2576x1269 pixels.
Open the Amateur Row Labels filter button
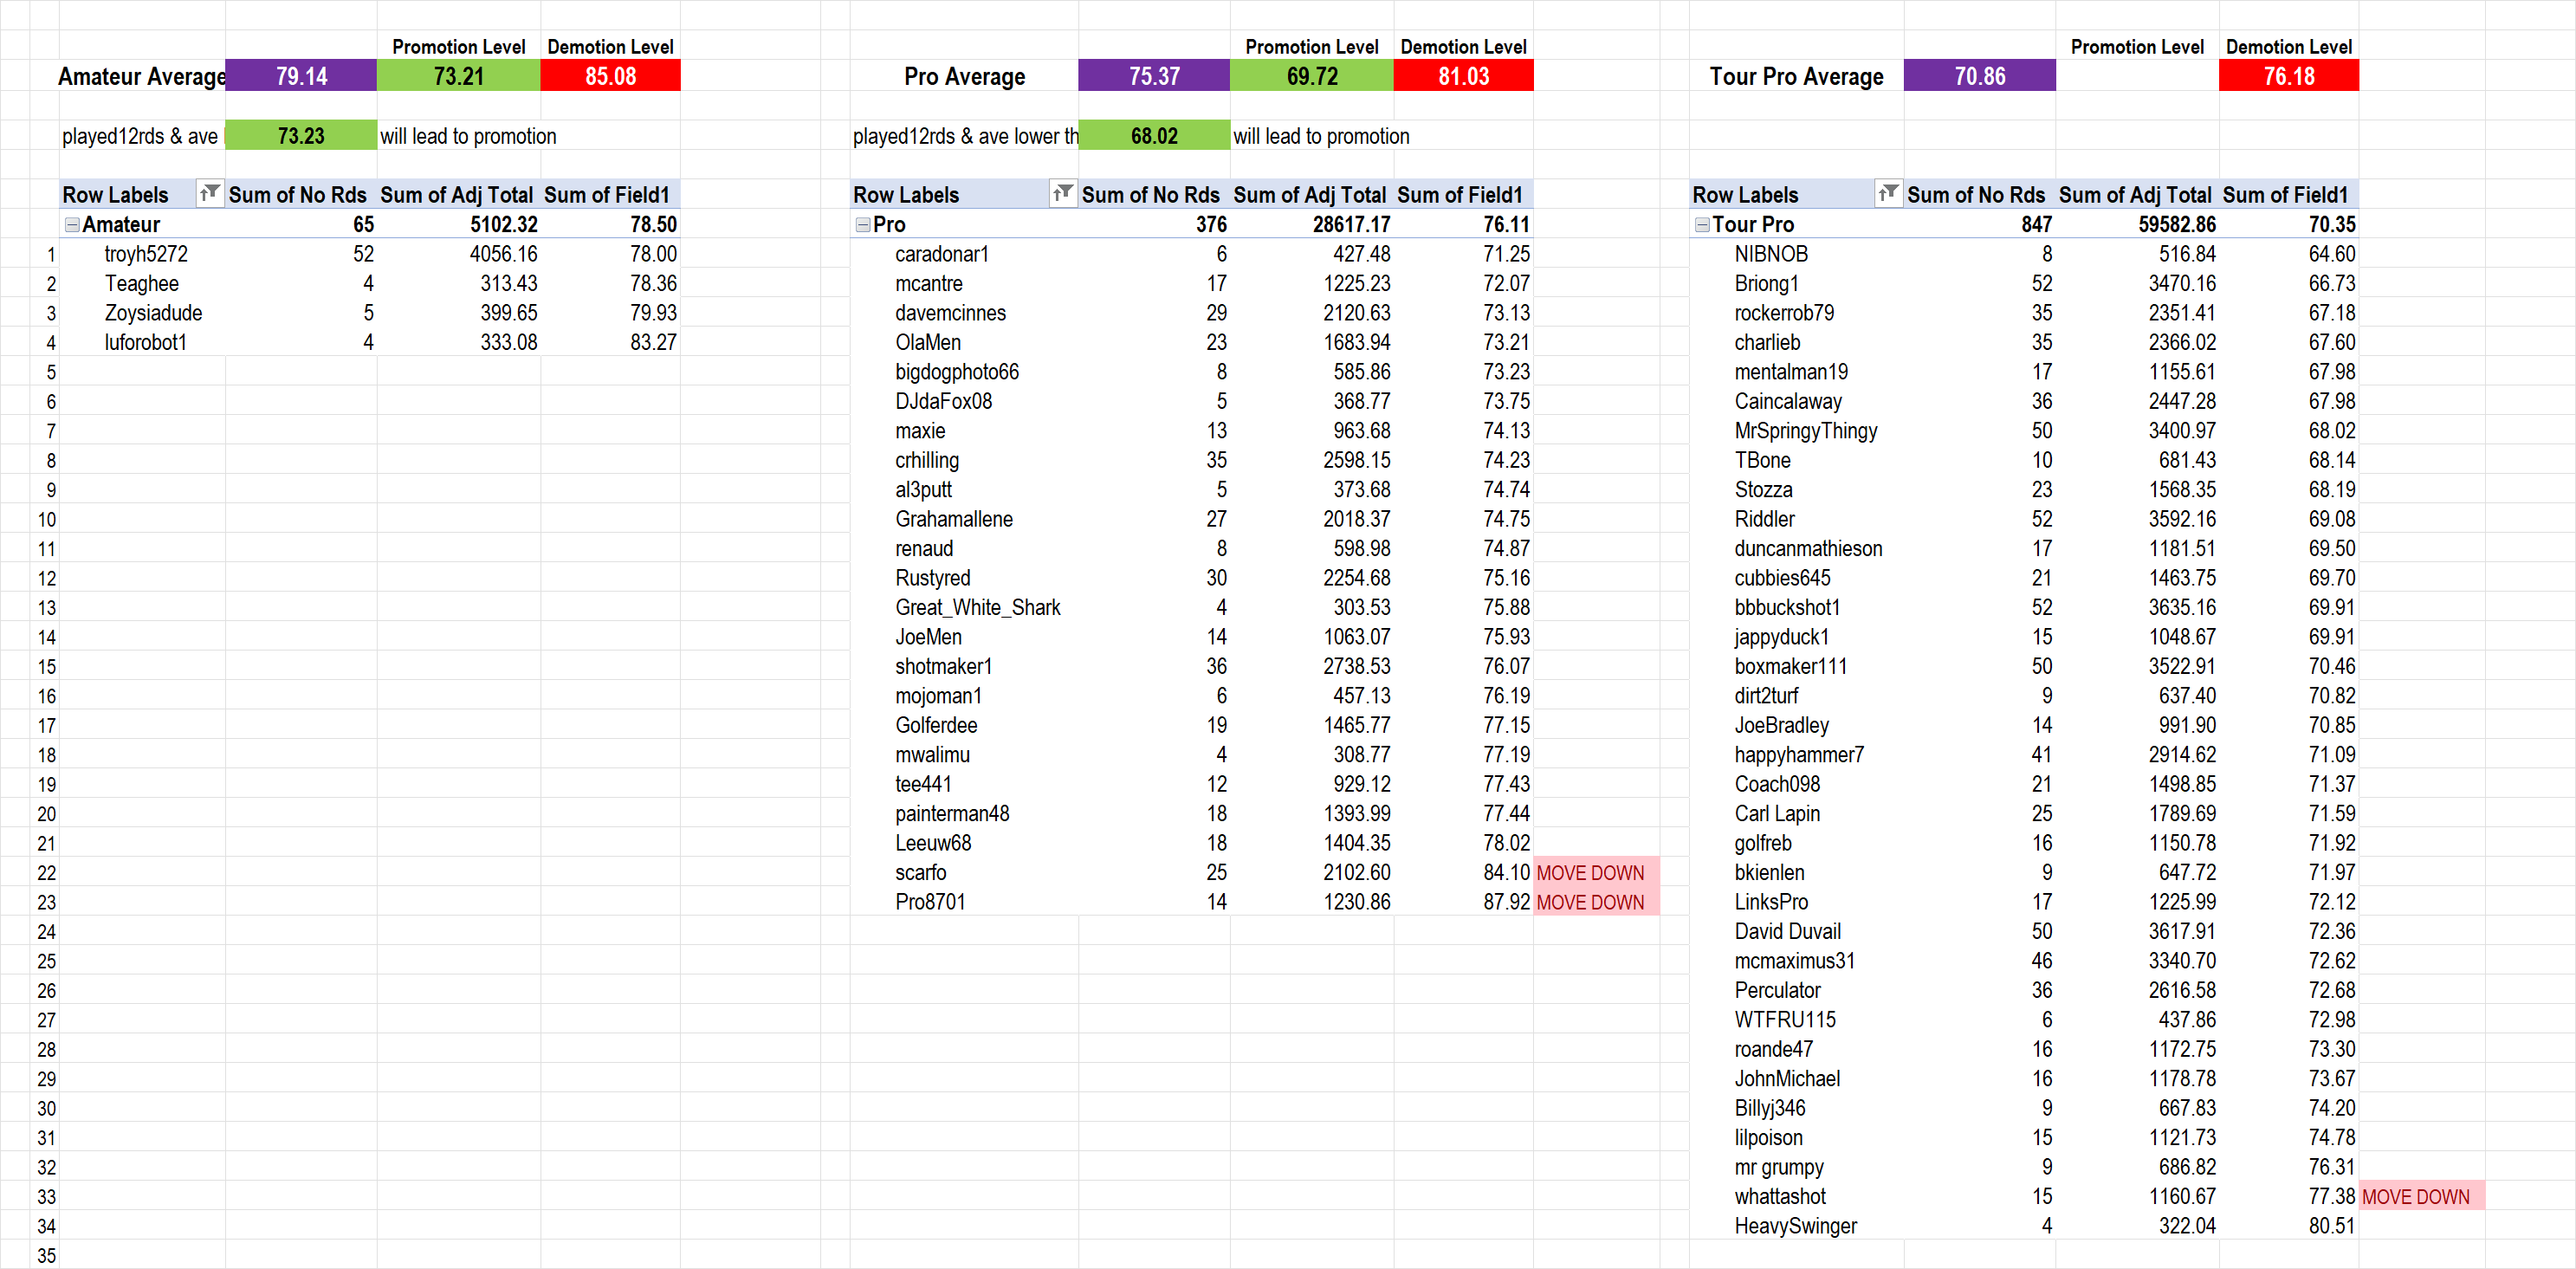(x=209, y=193)
